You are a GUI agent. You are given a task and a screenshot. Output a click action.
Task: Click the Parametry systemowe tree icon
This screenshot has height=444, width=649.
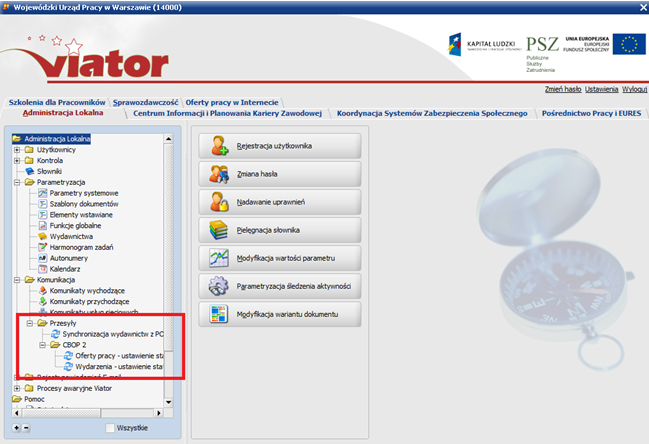coord(43,193)
